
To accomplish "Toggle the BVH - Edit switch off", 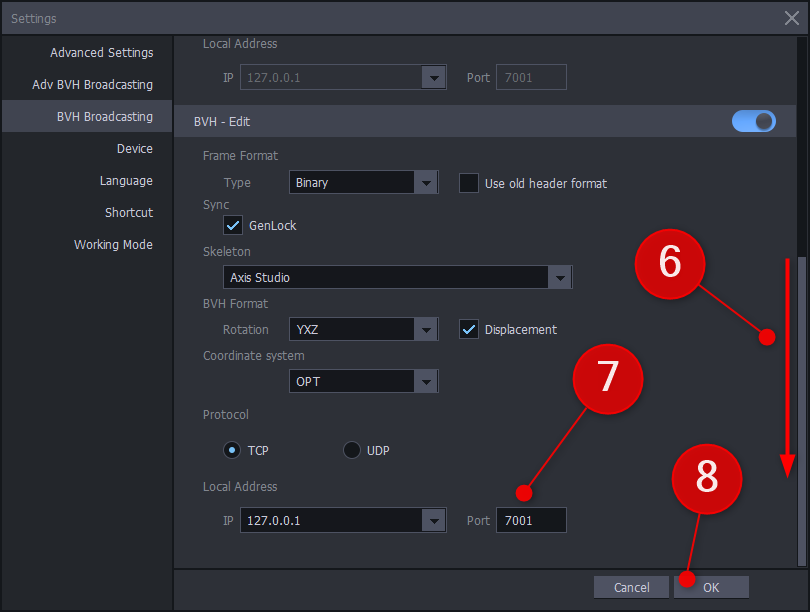I will 754,121.
